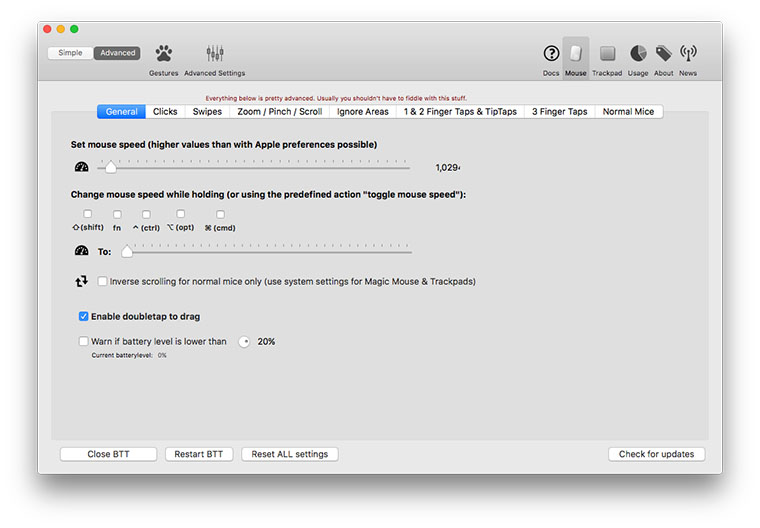Open the Ignore Areas tab
The width and height of the screenshot is (760, 528).
coord(363,112)
